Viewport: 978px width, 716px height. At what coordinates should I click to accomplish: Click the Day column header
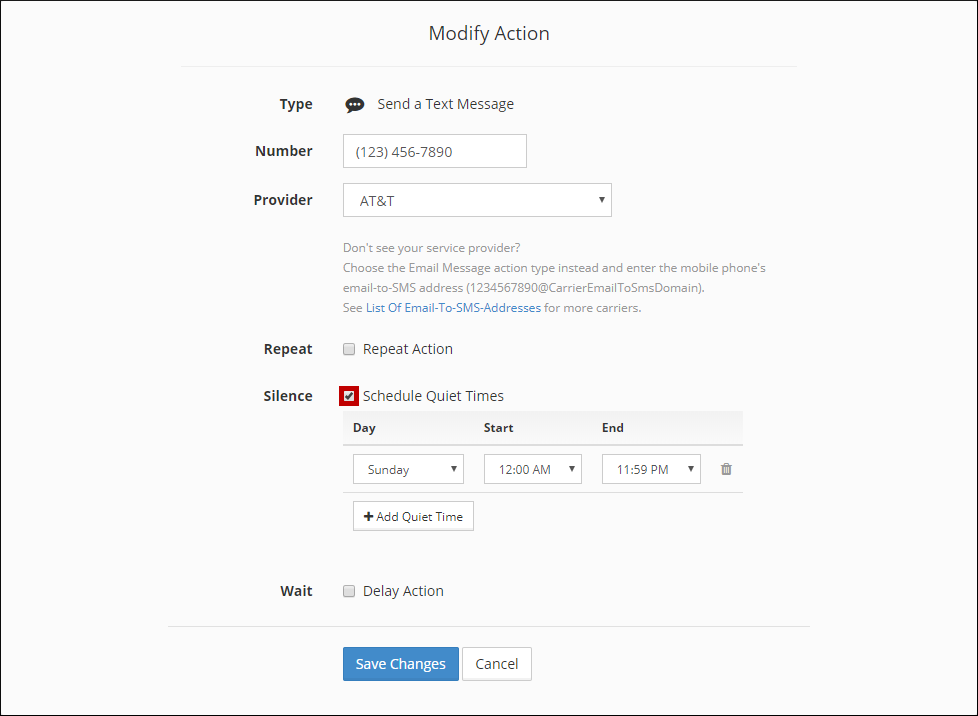364,428
